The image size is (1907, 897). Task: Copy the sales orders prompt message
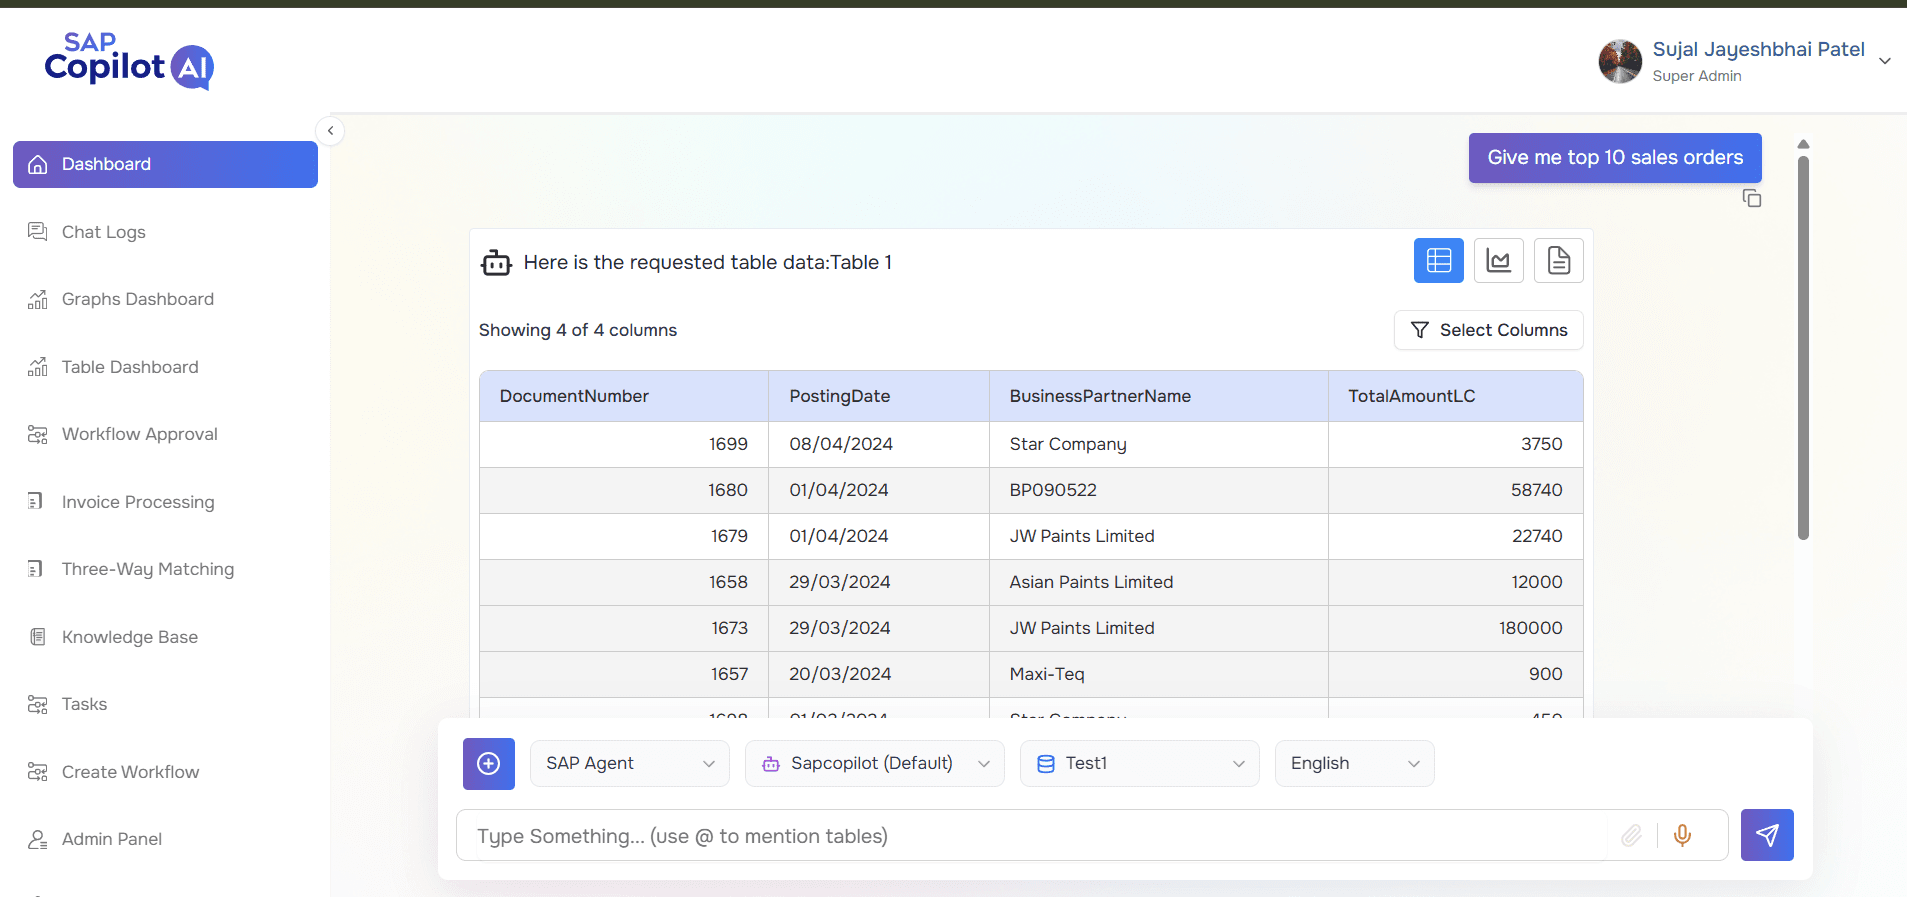click(1752, 198)
